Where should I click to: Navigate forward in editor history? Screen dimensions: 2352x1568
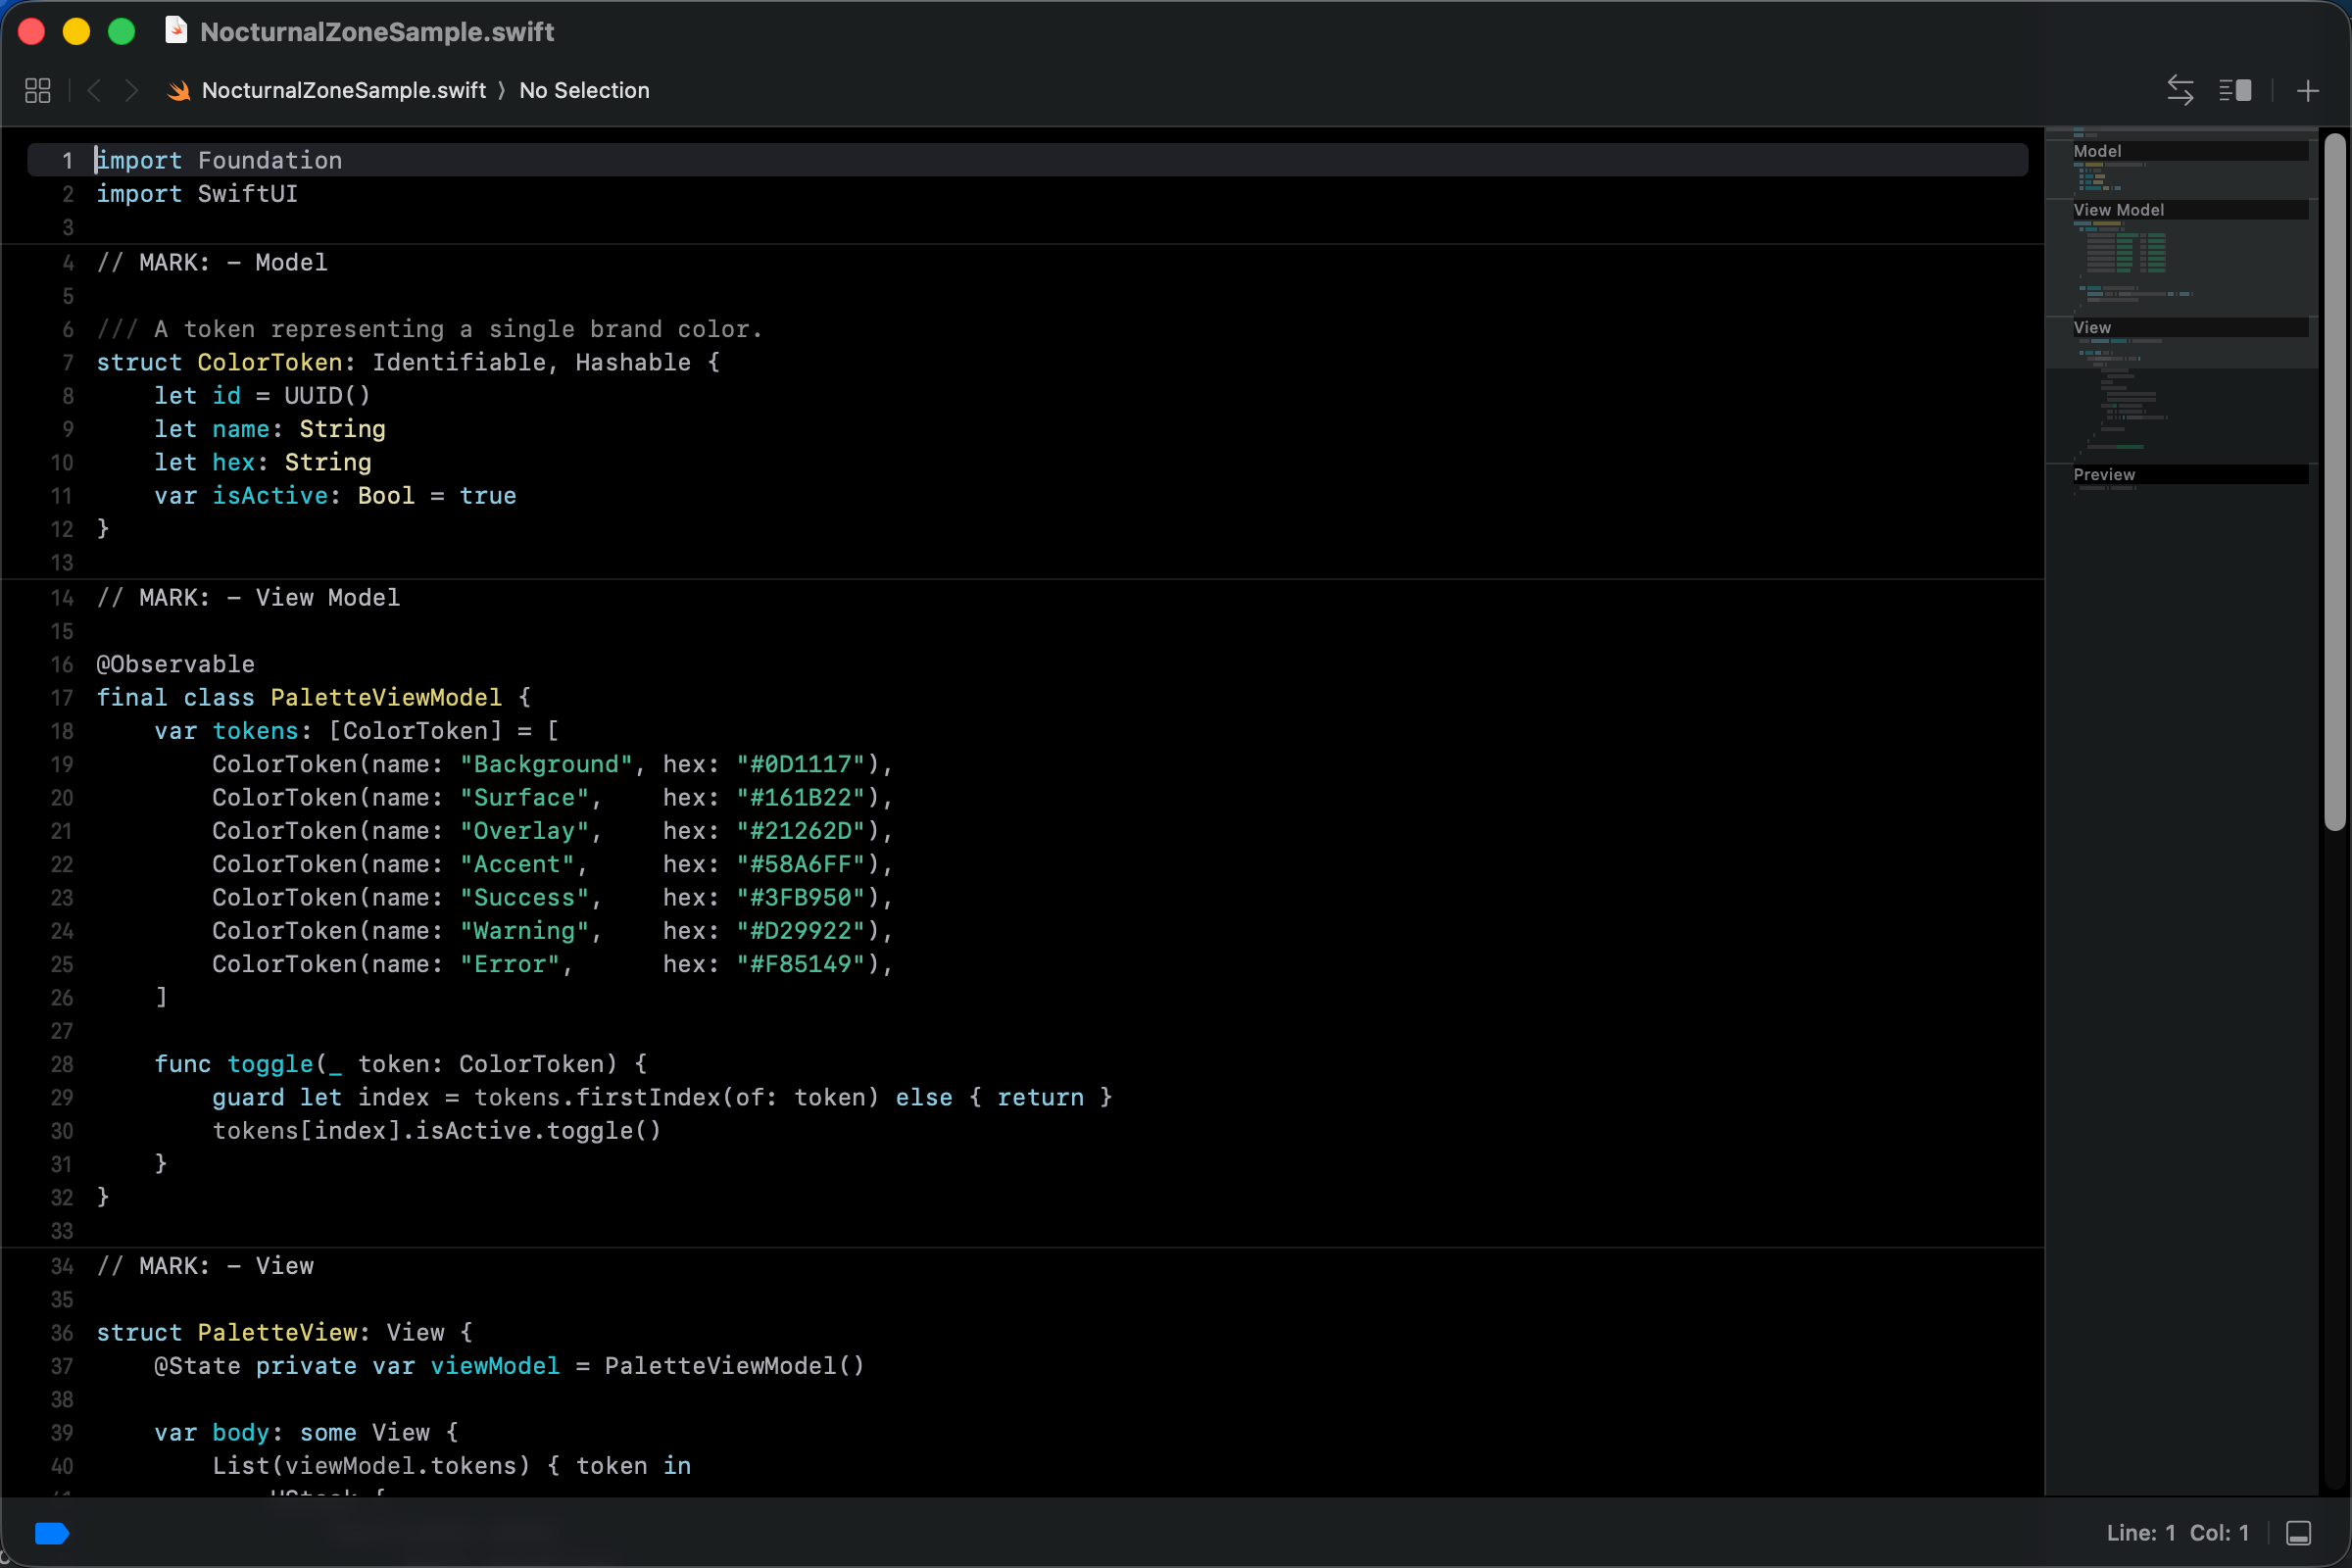coord(131,90)
